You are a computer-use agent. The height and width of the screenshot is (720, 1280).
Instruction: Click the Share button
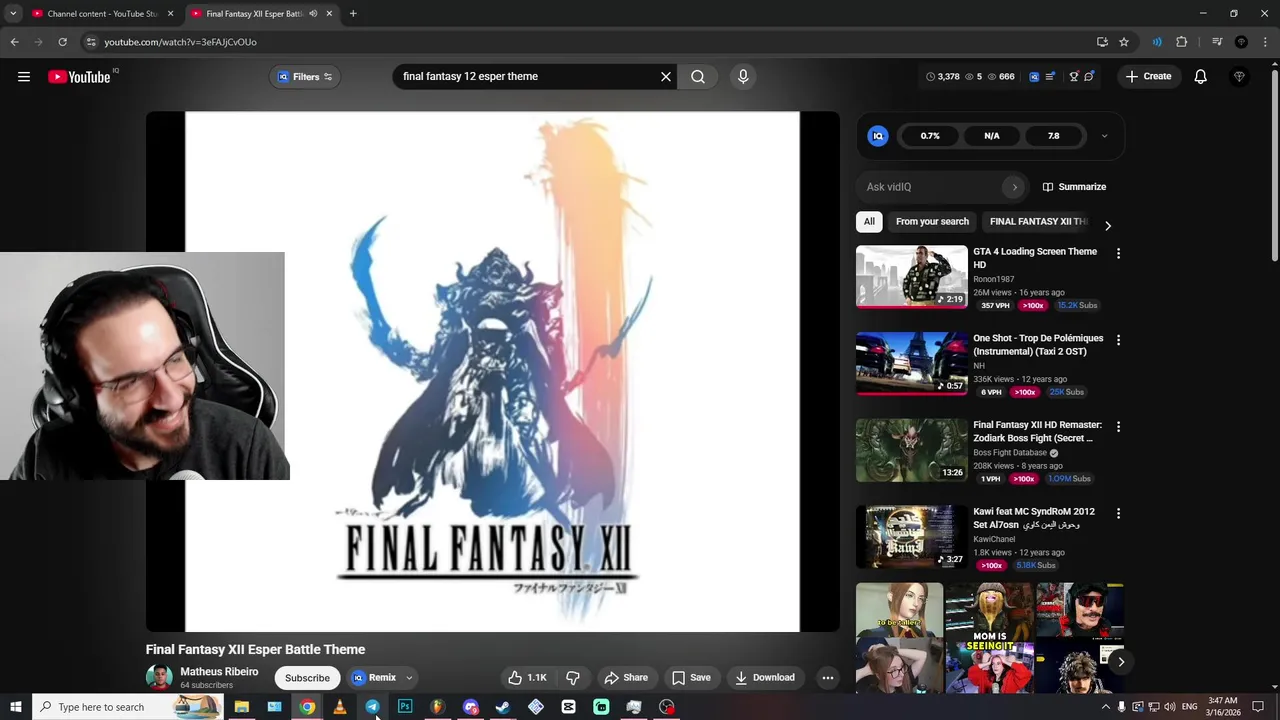pyautogui.click(x=626, y=678)
